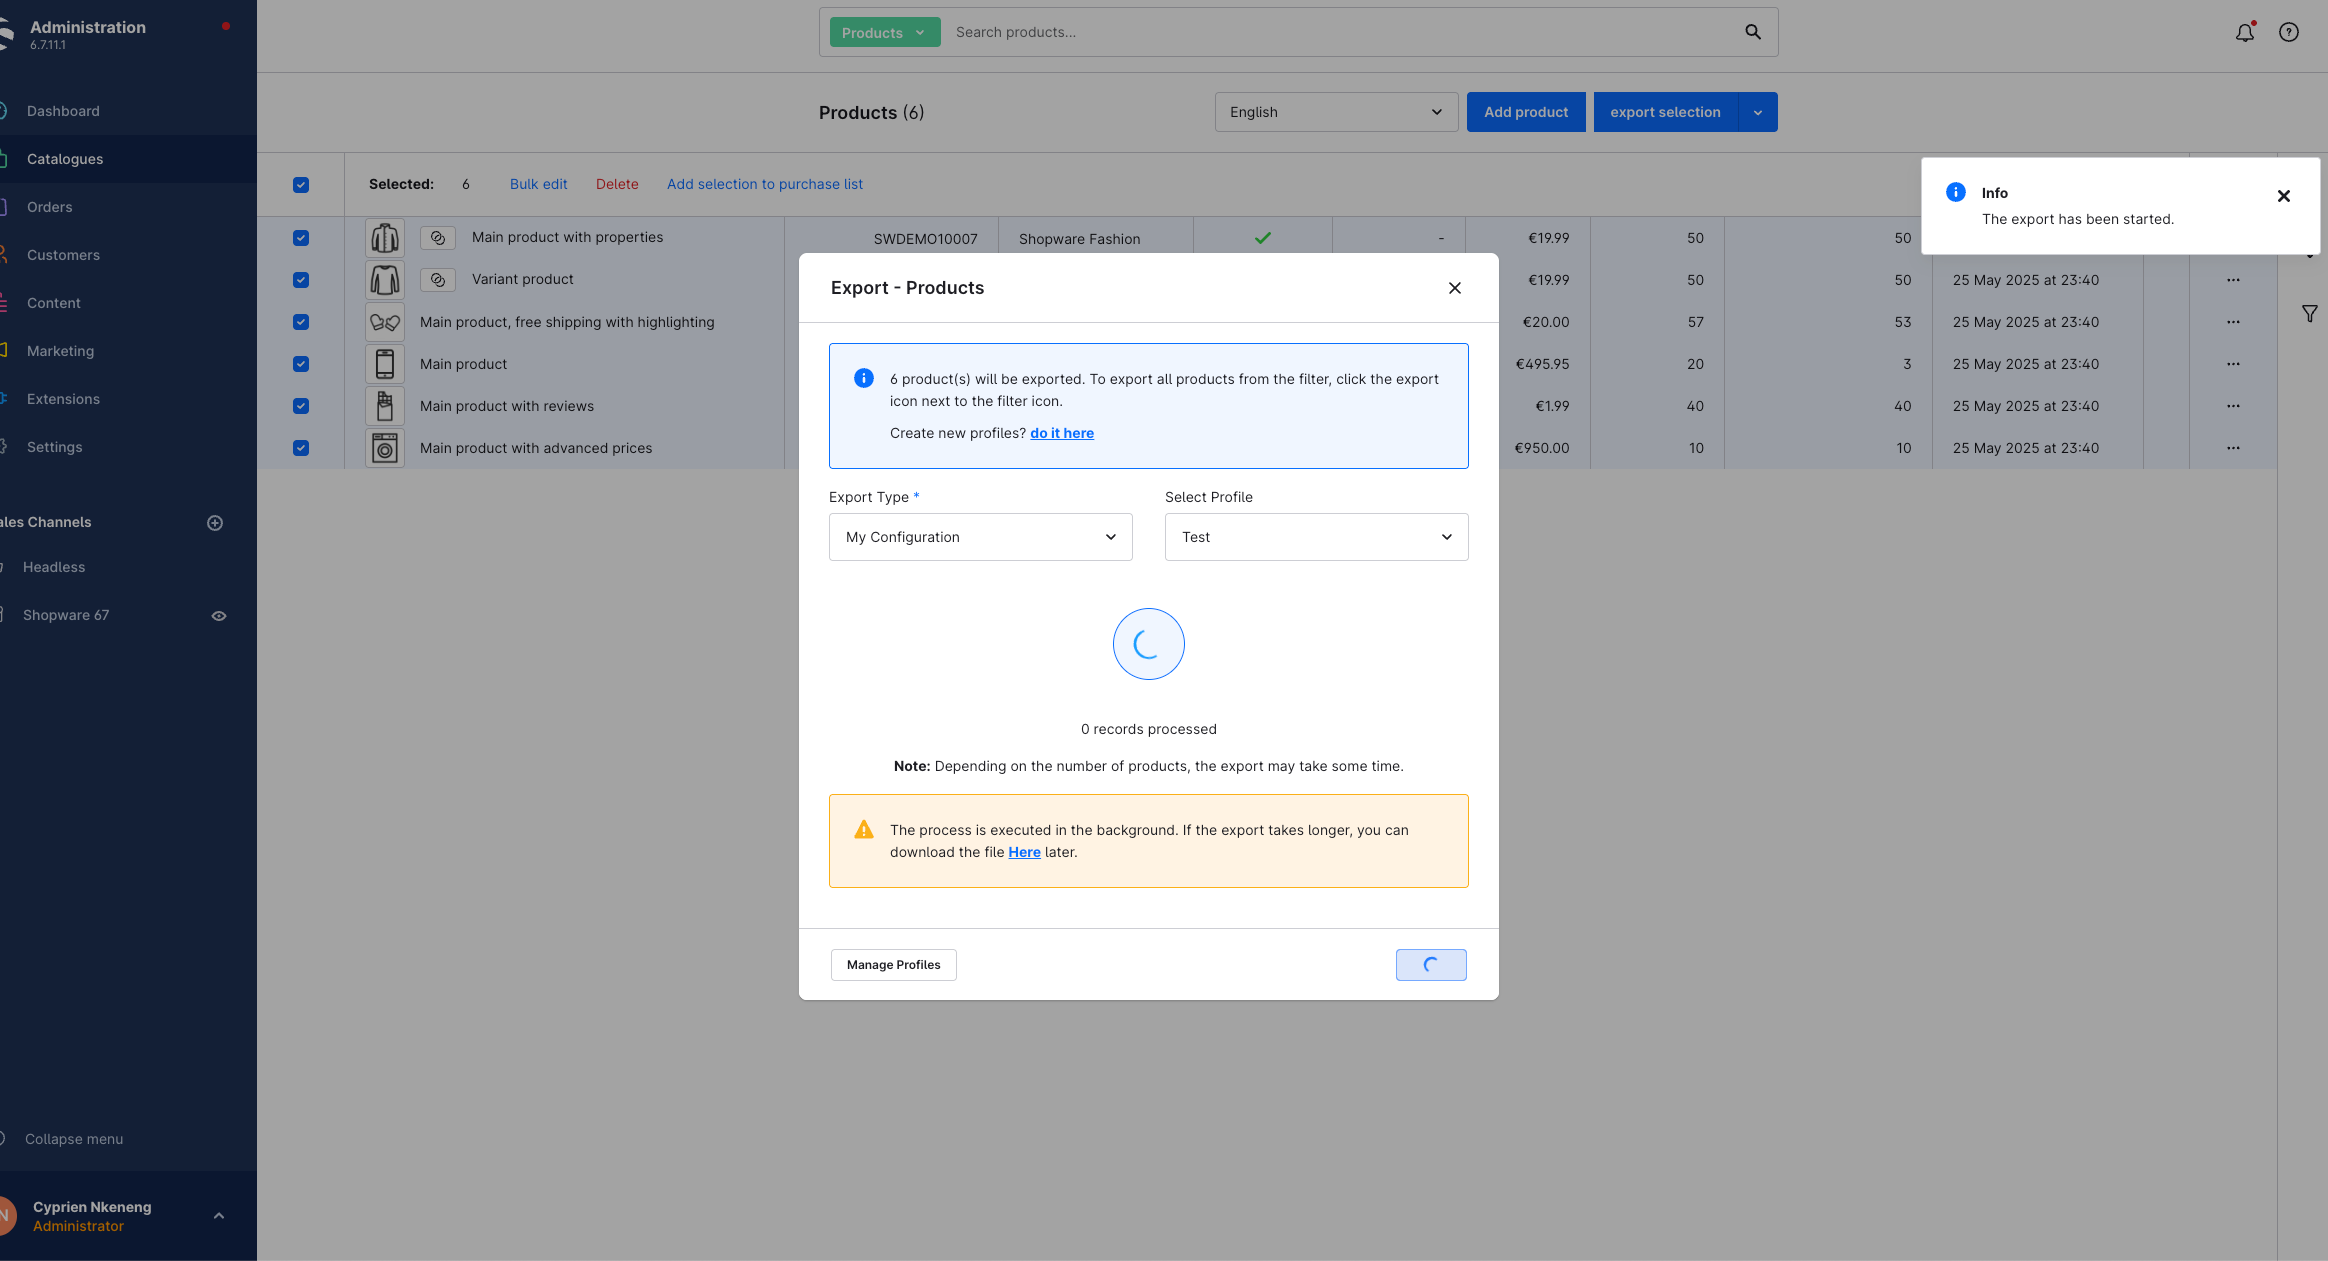Open the Export Type dropdown
This screenshot has width=2328, height=1261.
[x=981, y=537]
